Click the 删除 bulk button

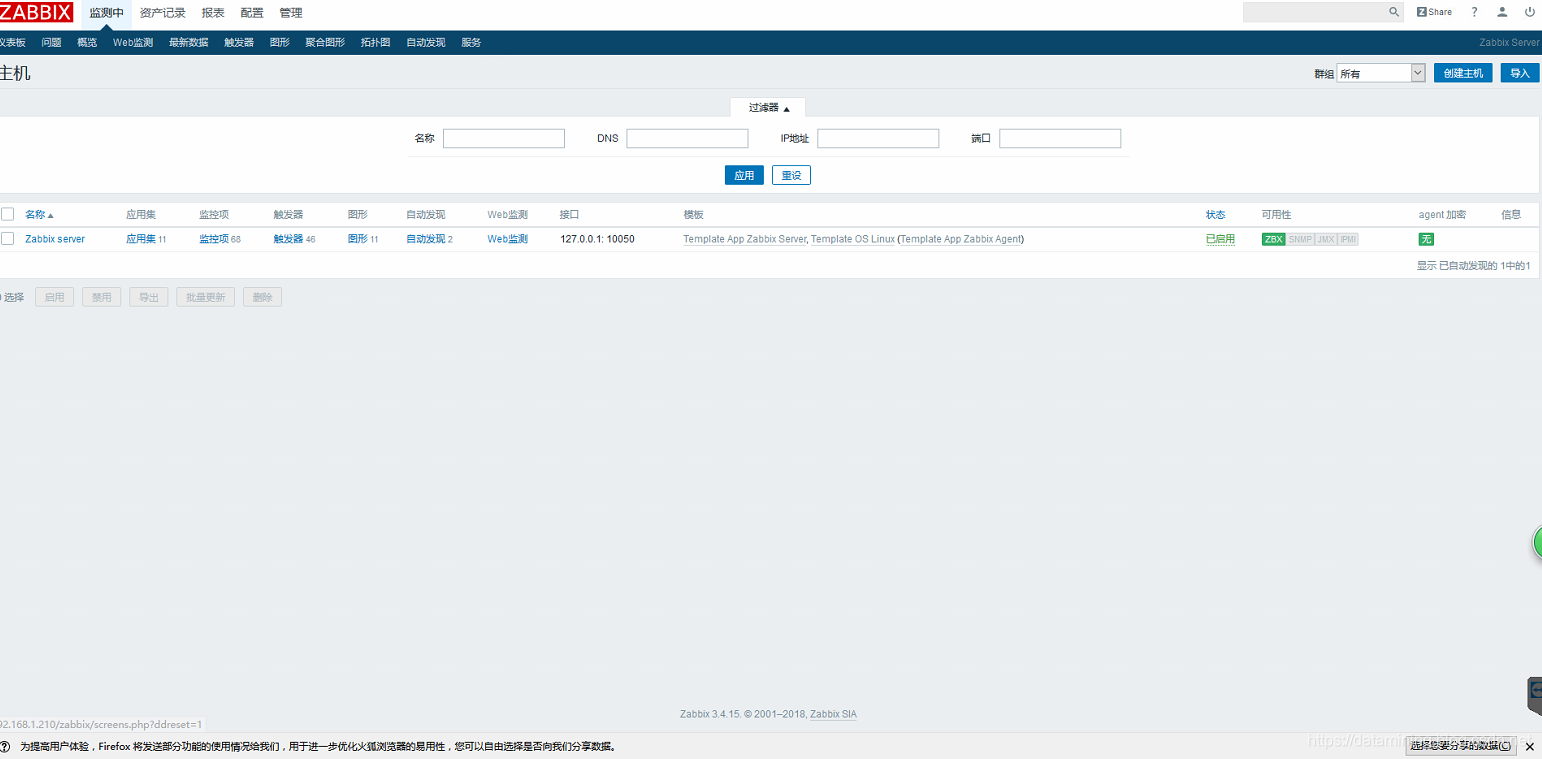click(262, 297)
